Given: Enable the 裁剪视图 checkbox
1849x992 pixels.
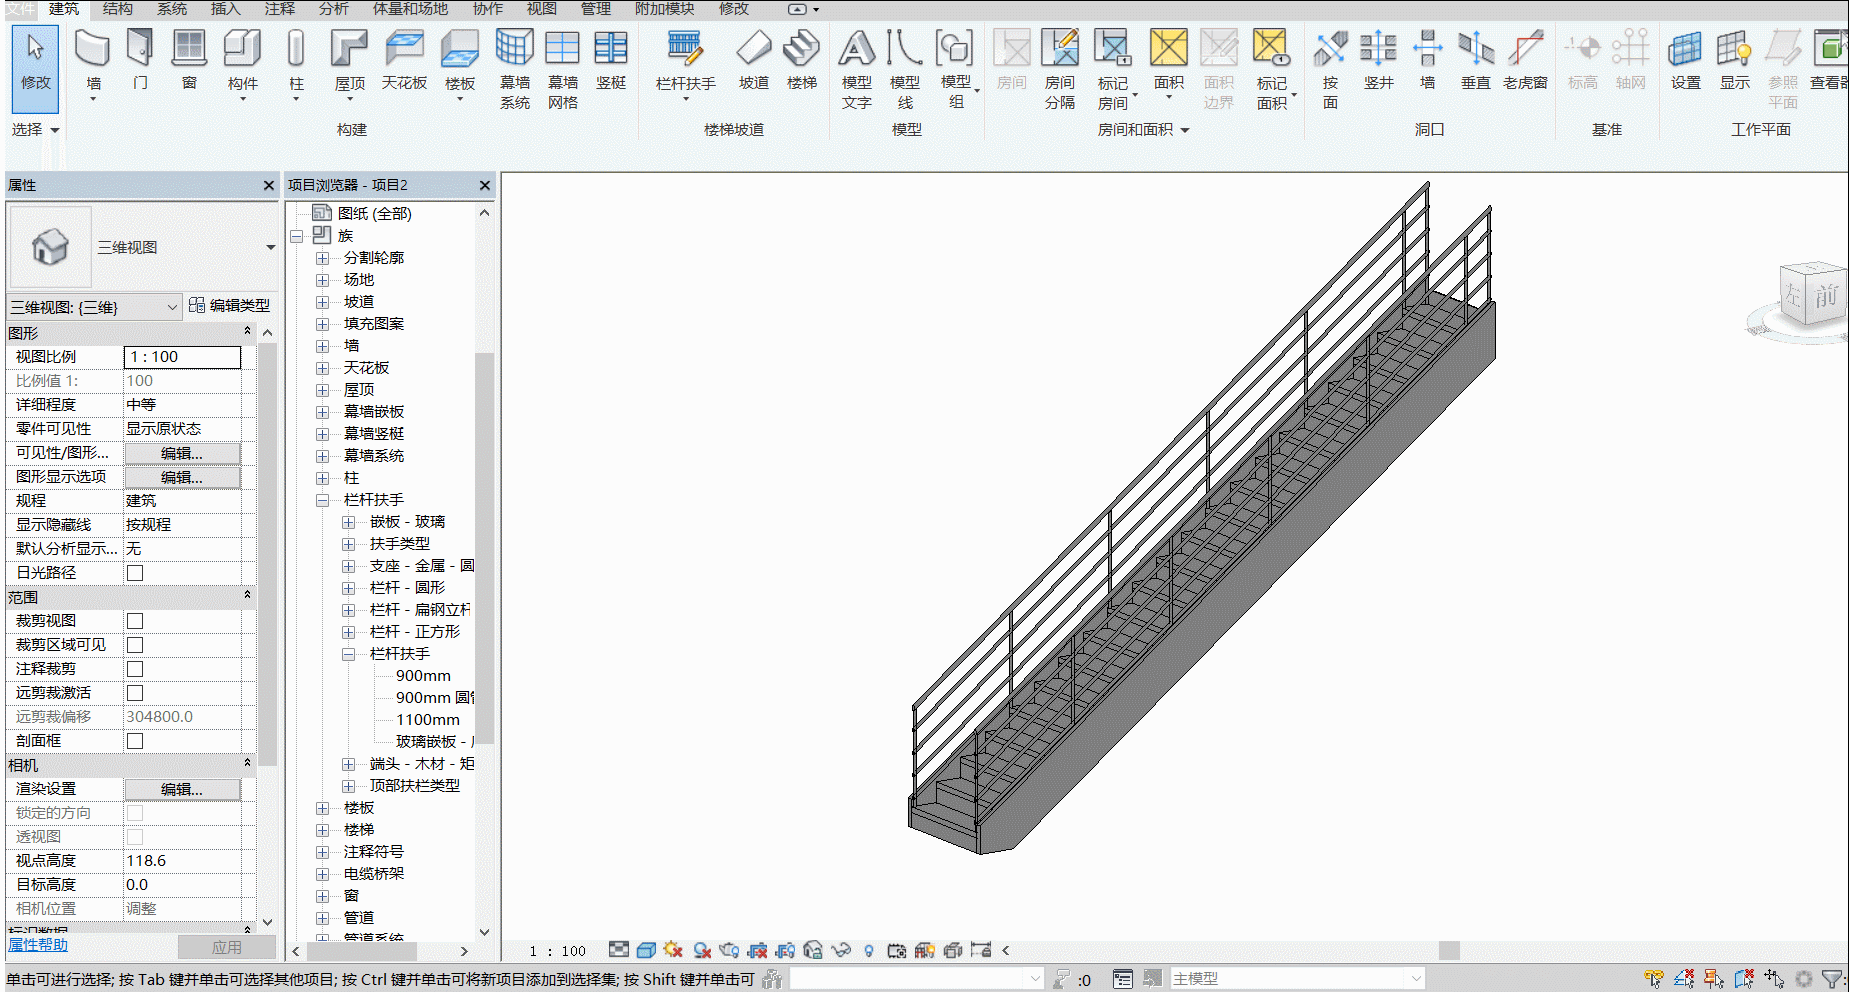Looking at the screenshot, I should tap(135, 621).
